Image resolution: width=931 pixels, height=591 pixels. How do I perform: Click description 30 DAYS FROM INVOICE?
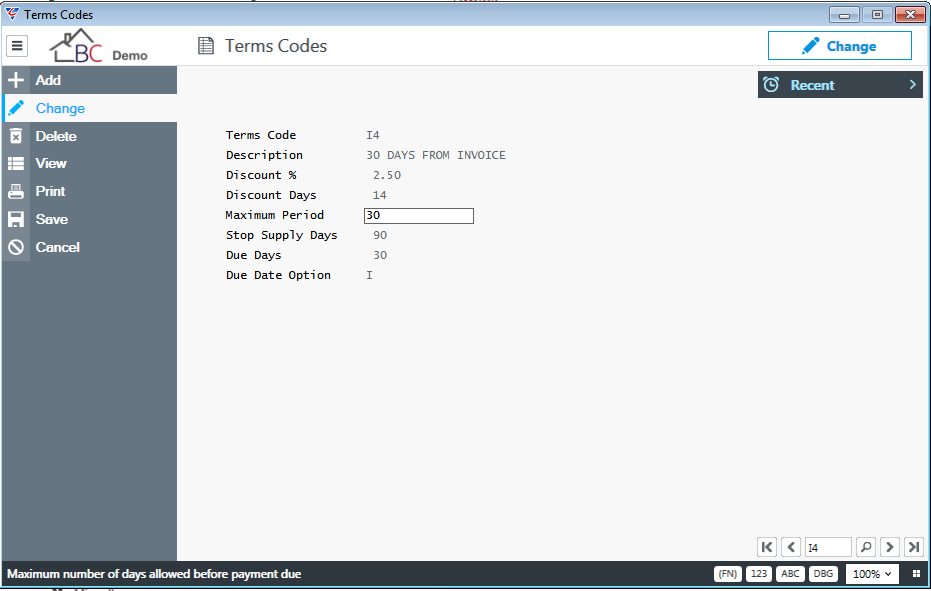click(436, 155)
